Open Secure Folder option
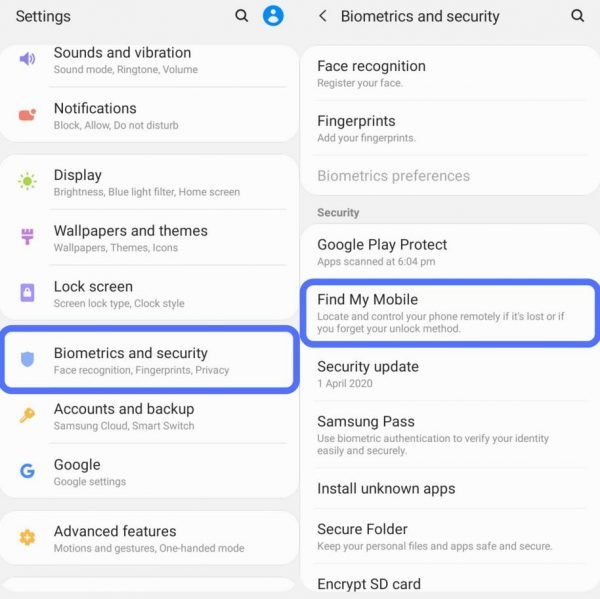This screenshot has width=600, height=599. (450, 537)
